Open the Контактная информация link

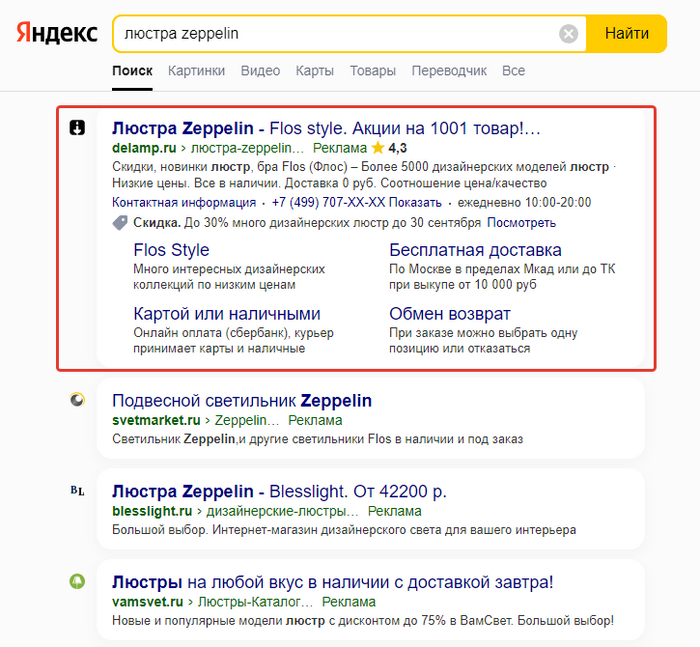tap(170, 202)
